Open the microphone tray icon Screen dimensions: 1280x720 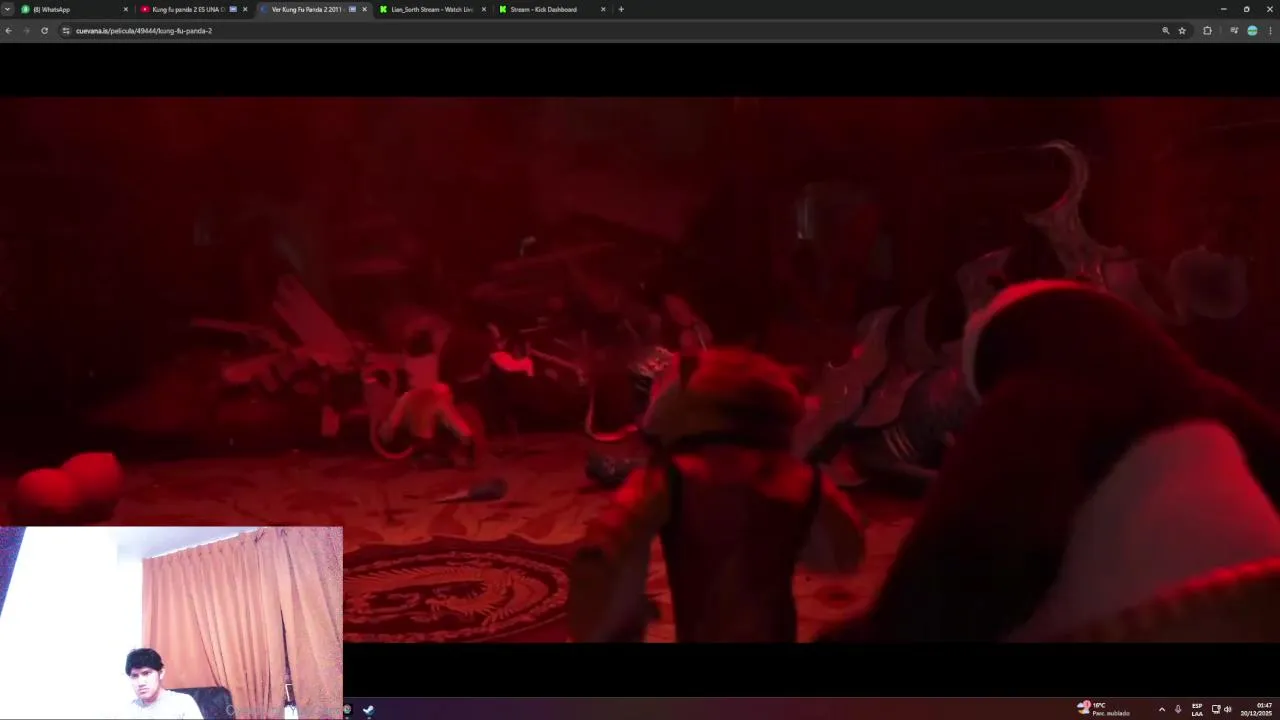tap(1178, 709)
